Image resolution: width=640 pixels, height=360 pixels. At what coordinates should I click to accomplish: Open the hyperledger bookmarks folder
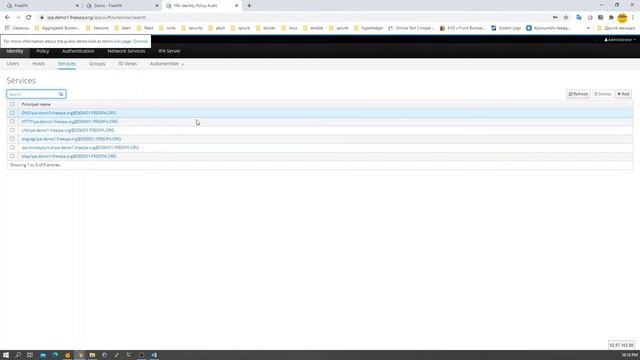point(369,28)
